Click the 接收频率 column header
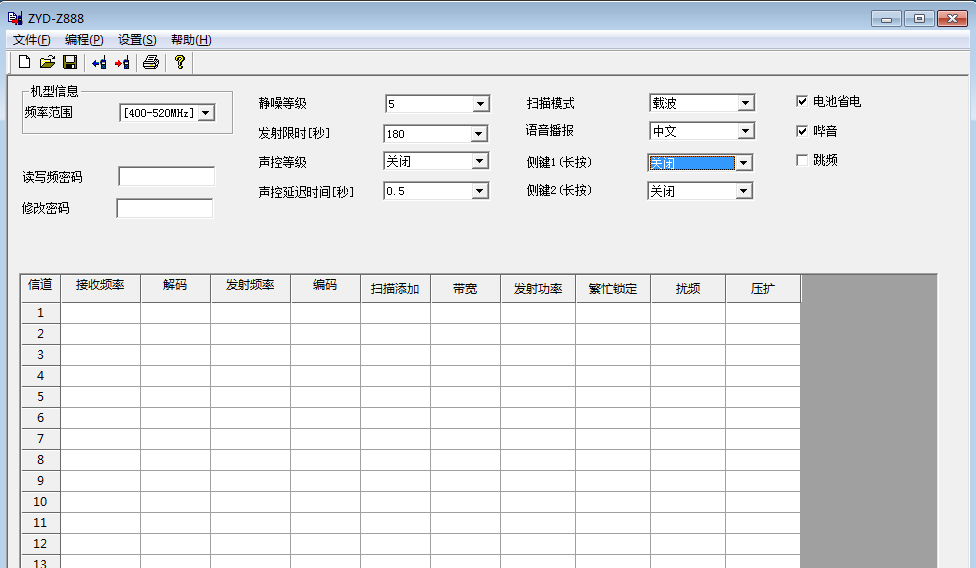Image resolution: width=976 pixels, height=568 pixels. click(x=100, y=287)
